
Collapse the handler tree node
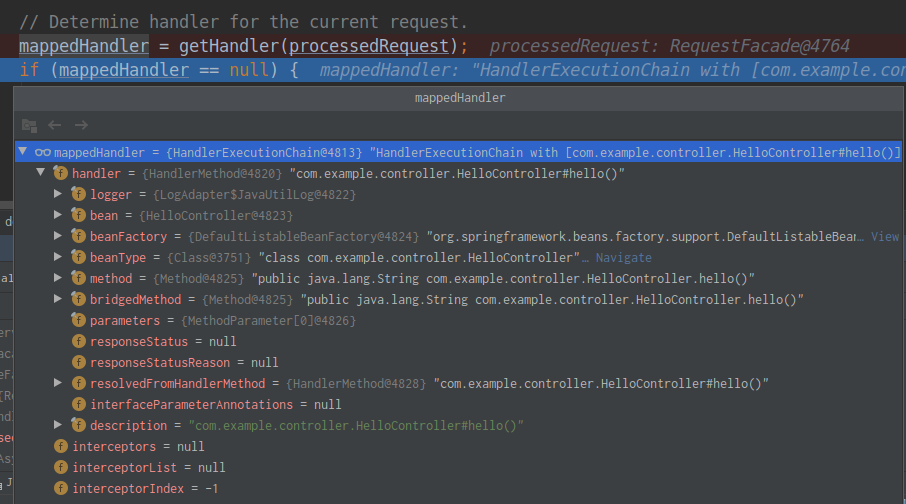[x=41, y=173]
